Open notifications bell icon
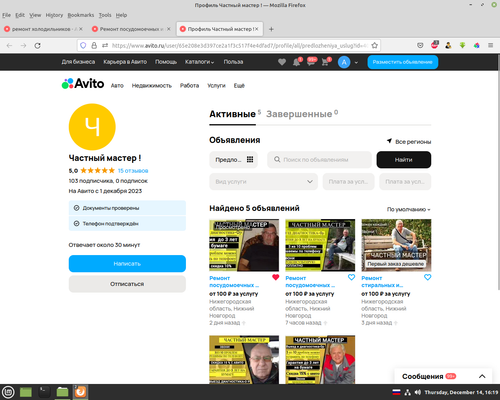This screenshot has width=500, height=400. (x=296, y=62)
